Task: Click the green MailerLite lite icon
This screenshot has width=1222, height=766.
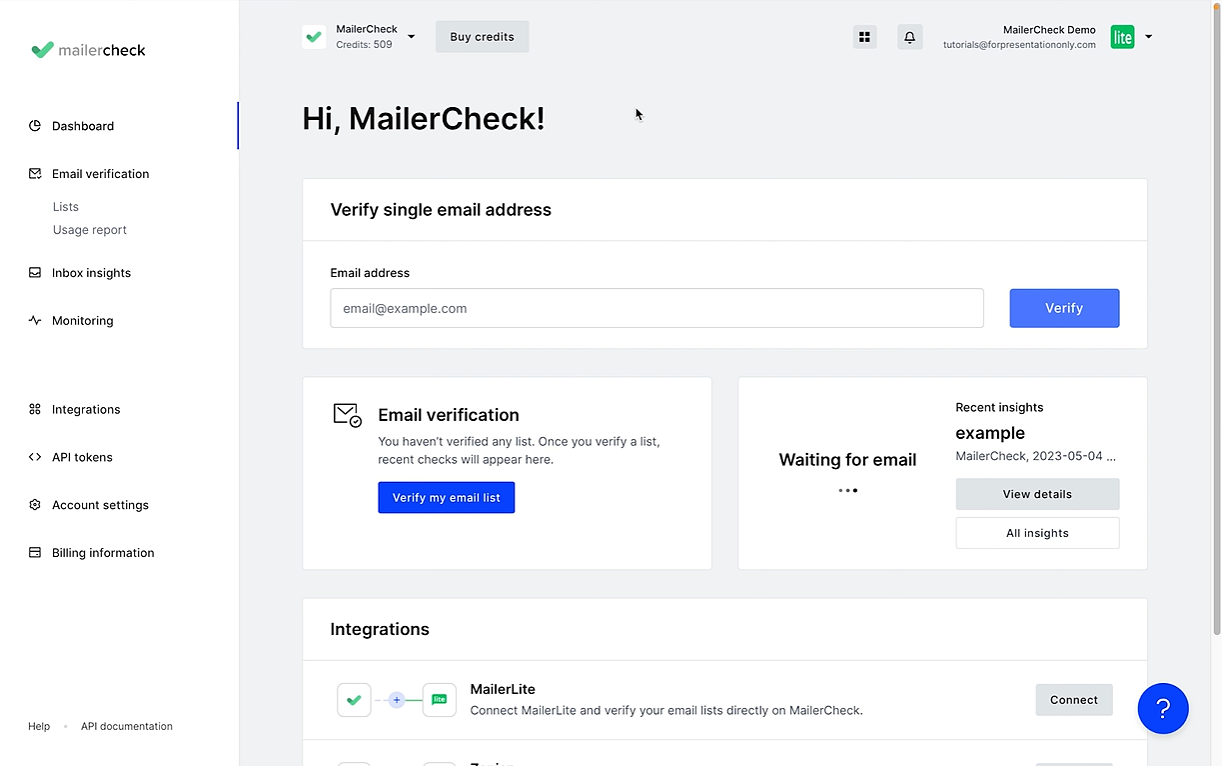Action: tap(439, 700)
